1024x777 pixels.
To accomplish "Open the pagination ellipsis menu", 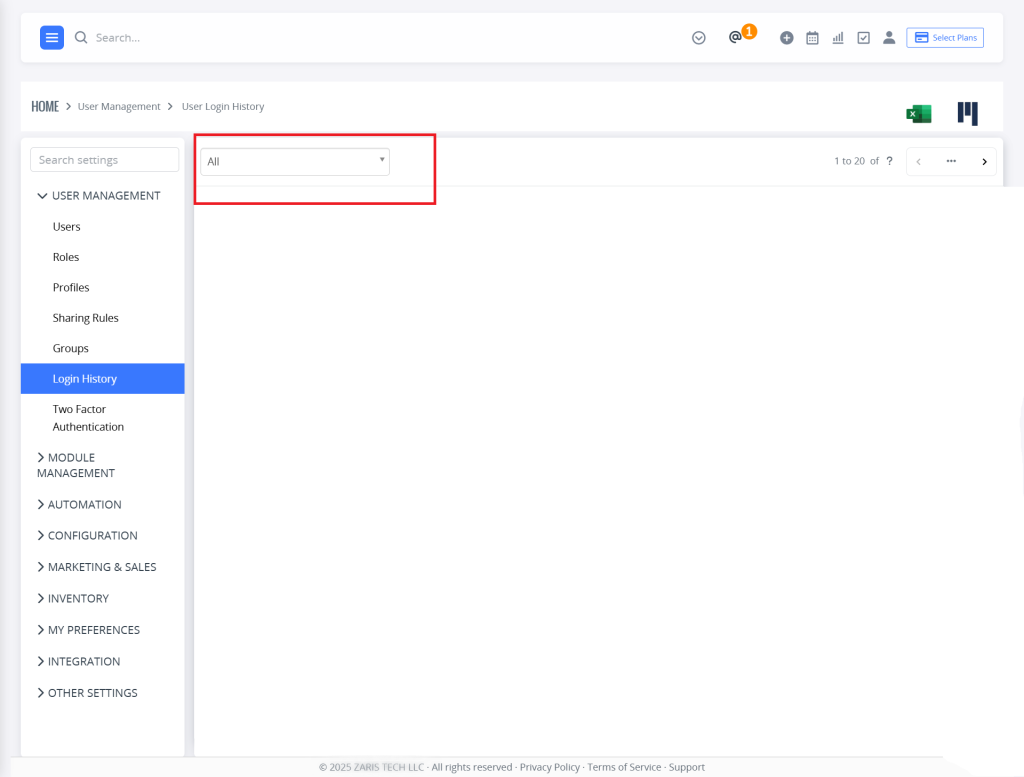I will tap(951, 161).
